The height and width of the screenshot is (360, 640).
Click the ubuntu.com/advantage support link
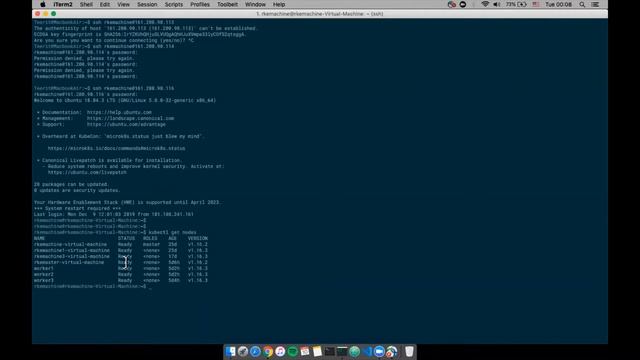pos(126,124)
